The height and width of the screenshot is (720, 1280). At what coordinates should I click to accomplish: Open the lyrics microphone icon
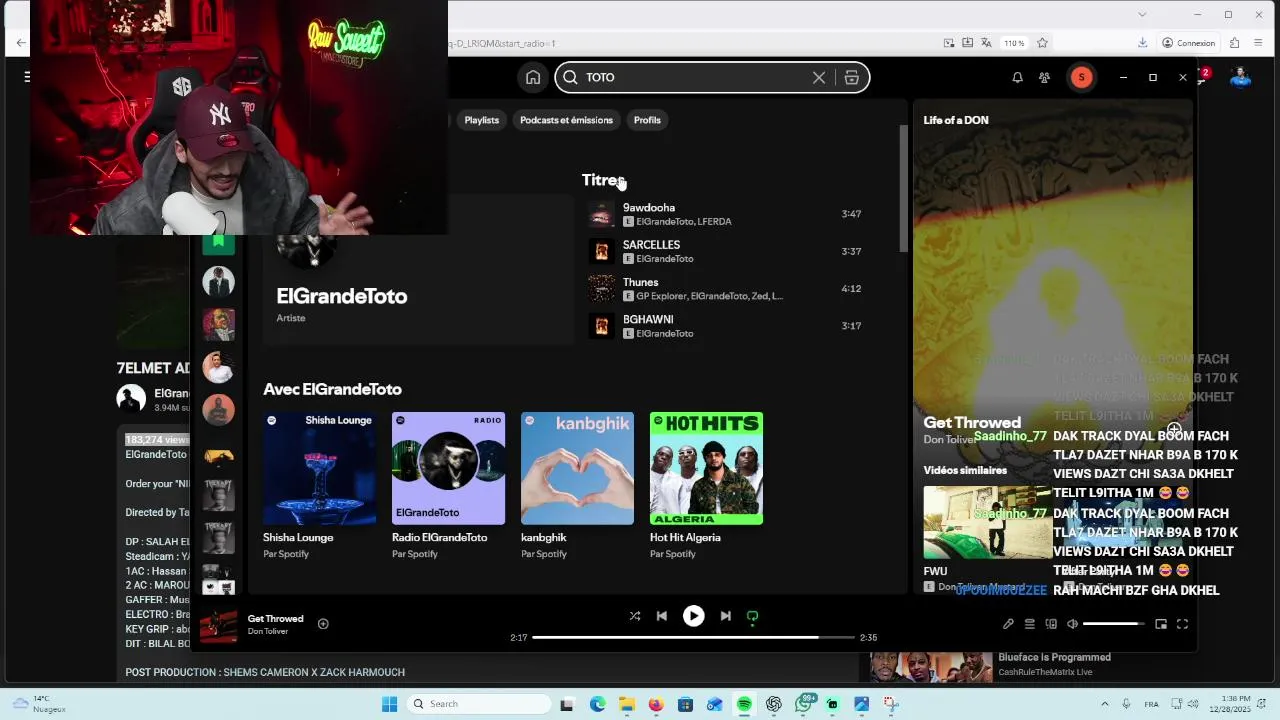pyautogui.click(x=1008, y=624)
